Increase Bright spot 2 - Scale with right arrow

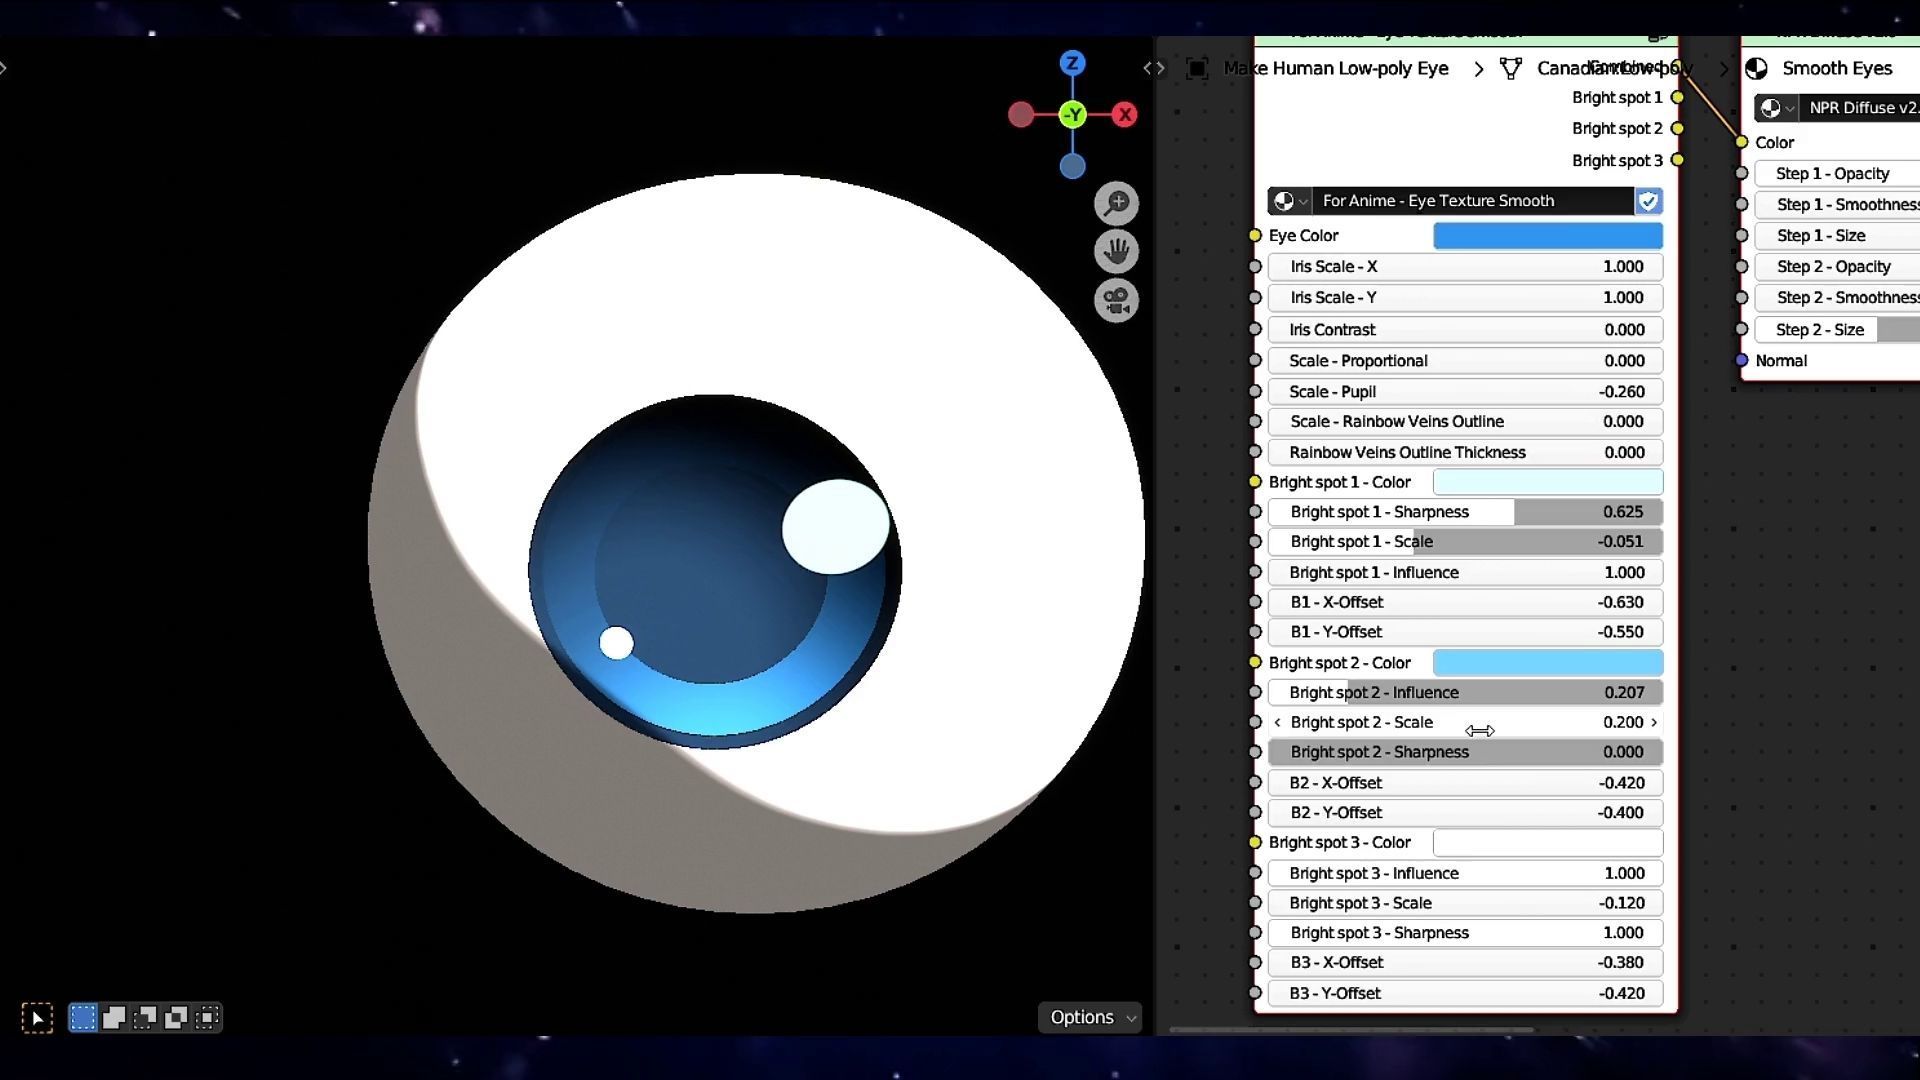pos(1654,722)
